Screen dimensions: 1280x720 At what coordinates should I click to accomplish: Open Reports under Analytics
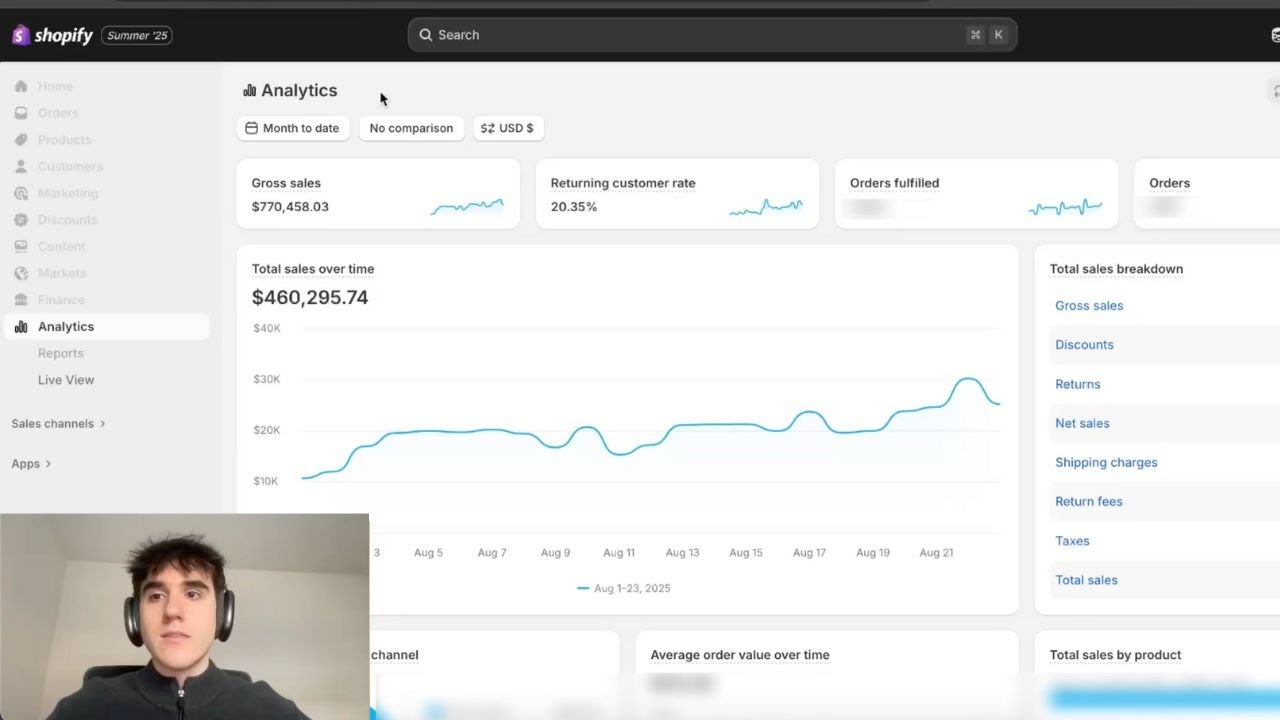61,353
